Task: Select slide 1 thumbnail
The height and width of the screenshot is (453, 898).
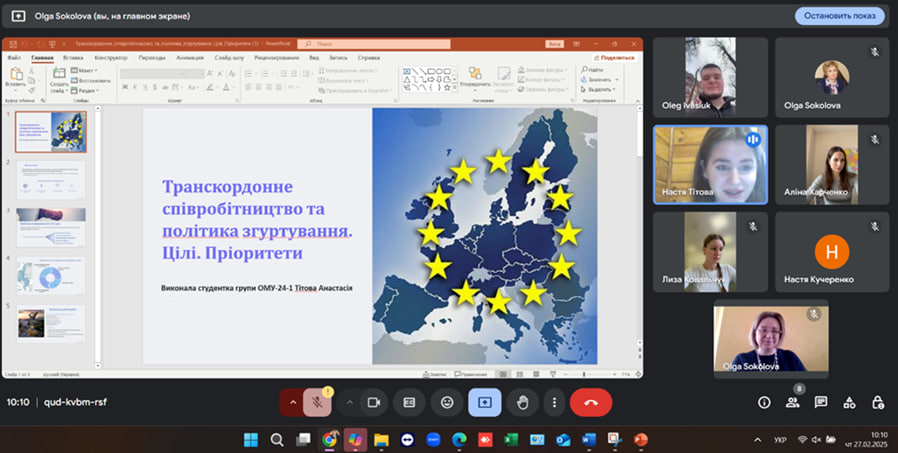Action: click(x=51, y=132)
